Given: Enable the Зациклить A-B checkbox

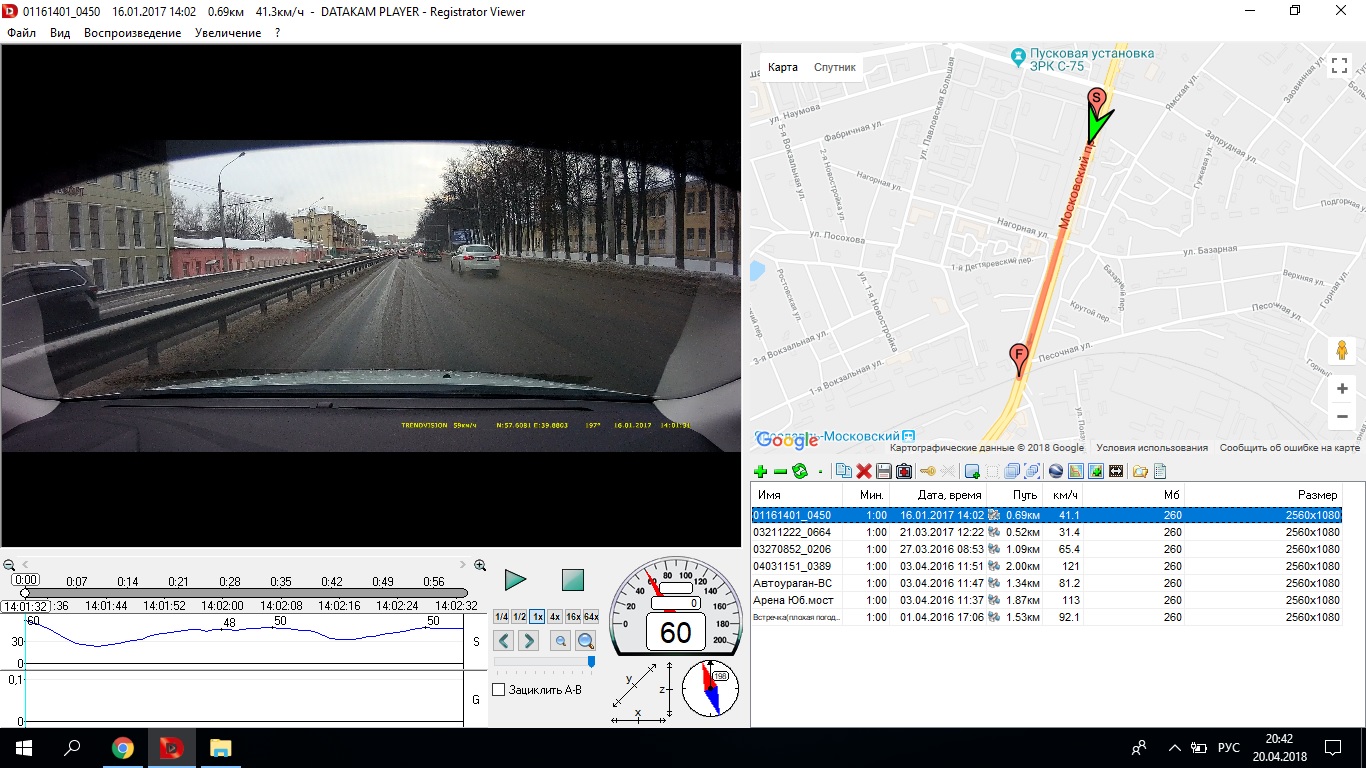Looking at the screenshot, I should click(x=499, y=690).
